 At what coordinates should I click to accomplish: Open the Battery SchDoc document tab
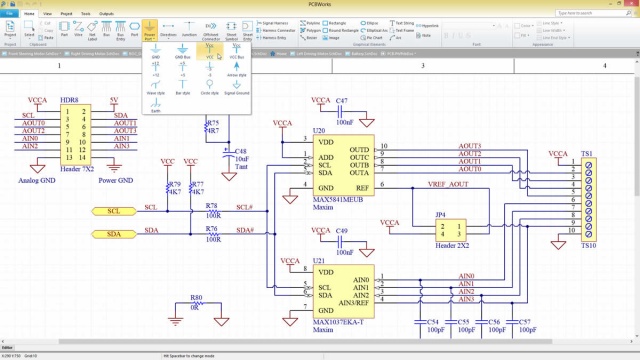(361, 53)
